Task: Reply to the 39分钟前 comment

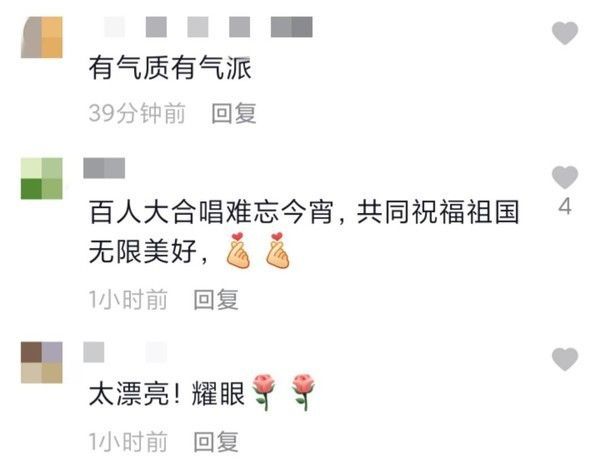Action: coord(234,113)
